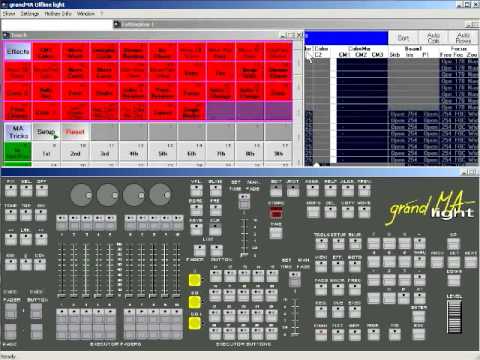Screen dimensions: 480x360
Task: Click executor fader 10 handle
Action: click(x=177, y=295)
